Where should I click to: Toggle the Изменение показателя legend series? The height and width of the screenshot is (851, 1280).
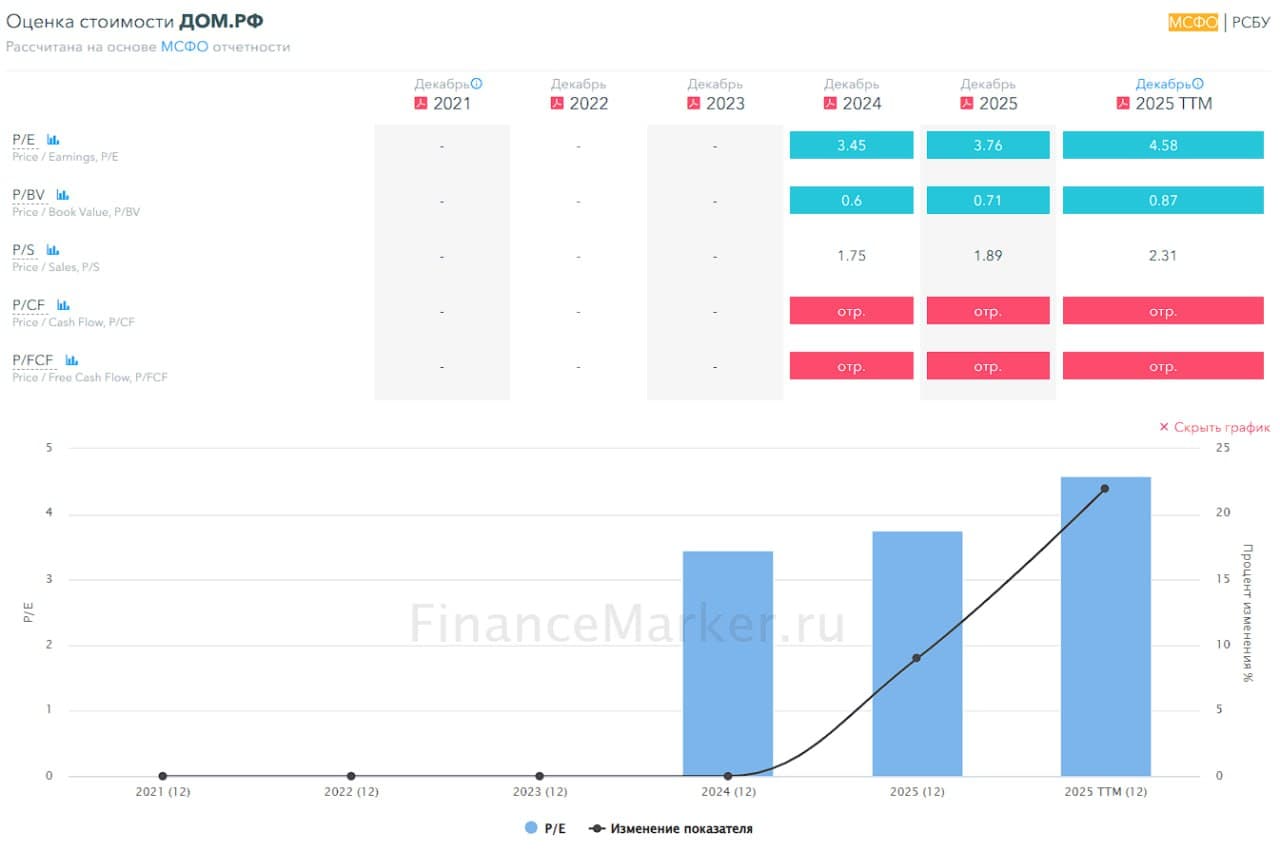coord(671,828)
